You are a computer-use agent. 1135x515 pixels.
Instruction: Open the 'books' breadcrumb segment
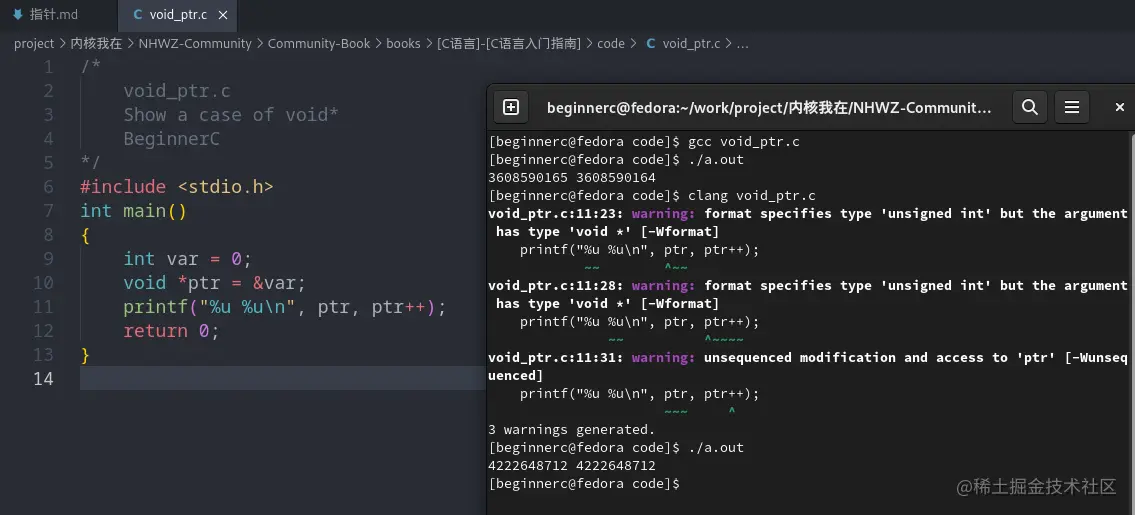tap(403, 43)
